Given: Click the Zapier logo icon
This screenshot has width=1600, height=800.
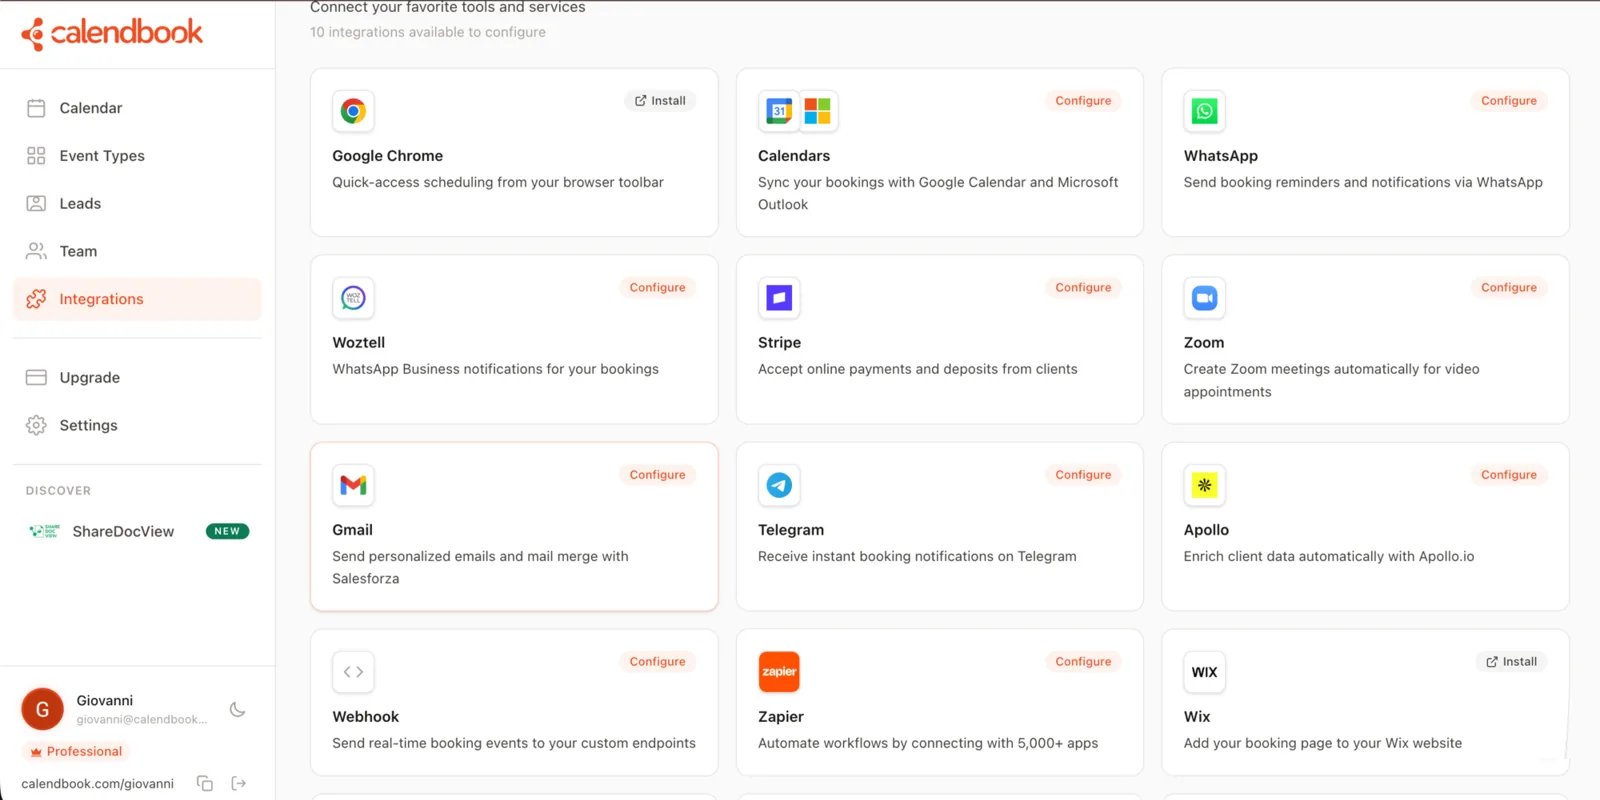Looking at the screenshot, I should 779,672.
